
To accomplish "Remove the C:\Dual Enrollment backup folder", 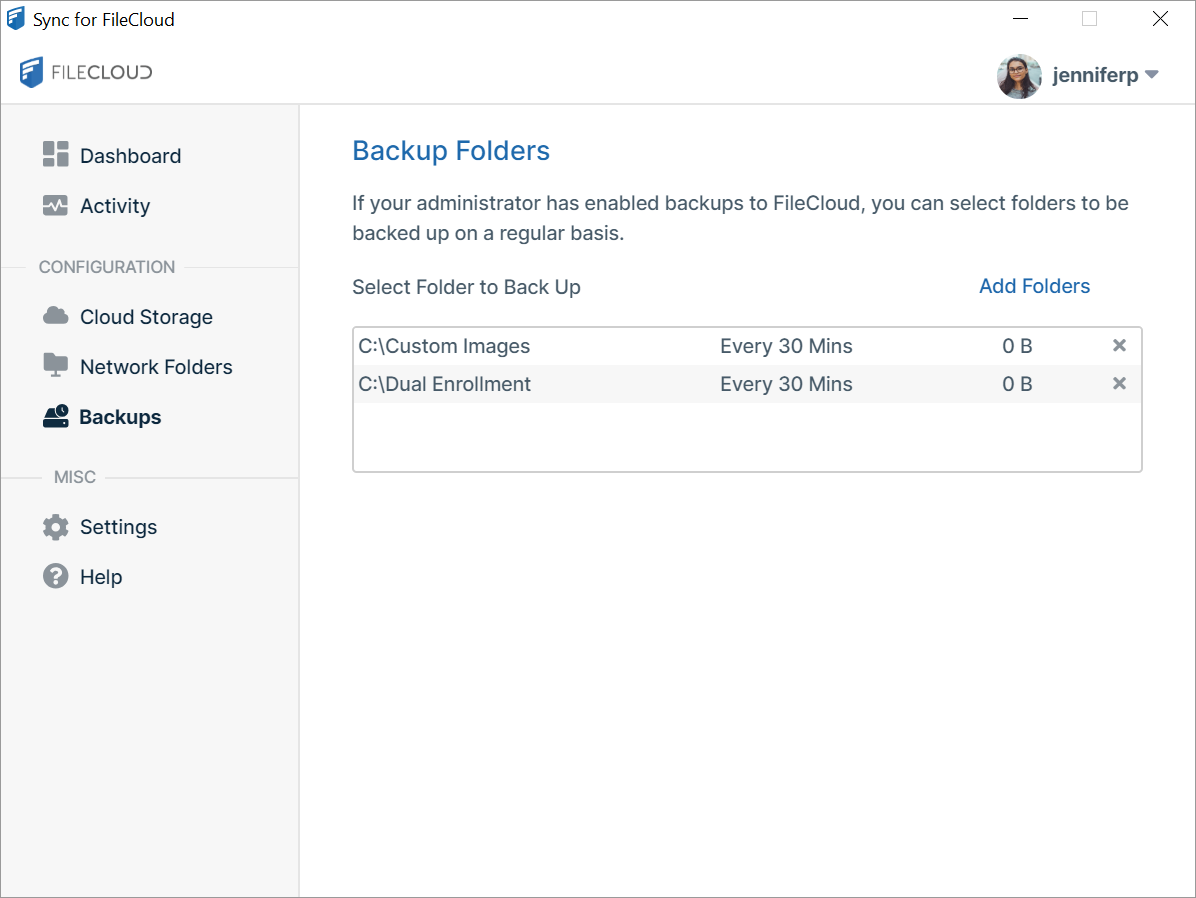I will pos(1119,384).
